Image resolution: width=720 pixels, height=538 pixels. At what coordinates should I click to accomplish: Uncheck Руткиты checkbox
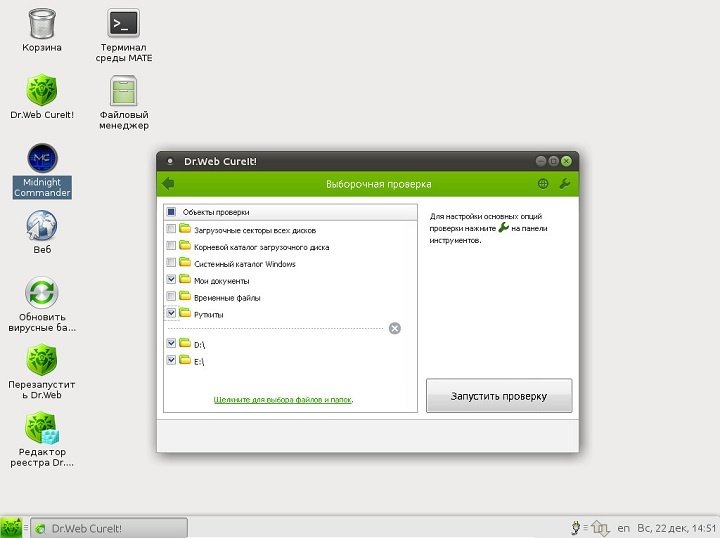(x=171, y=314)
